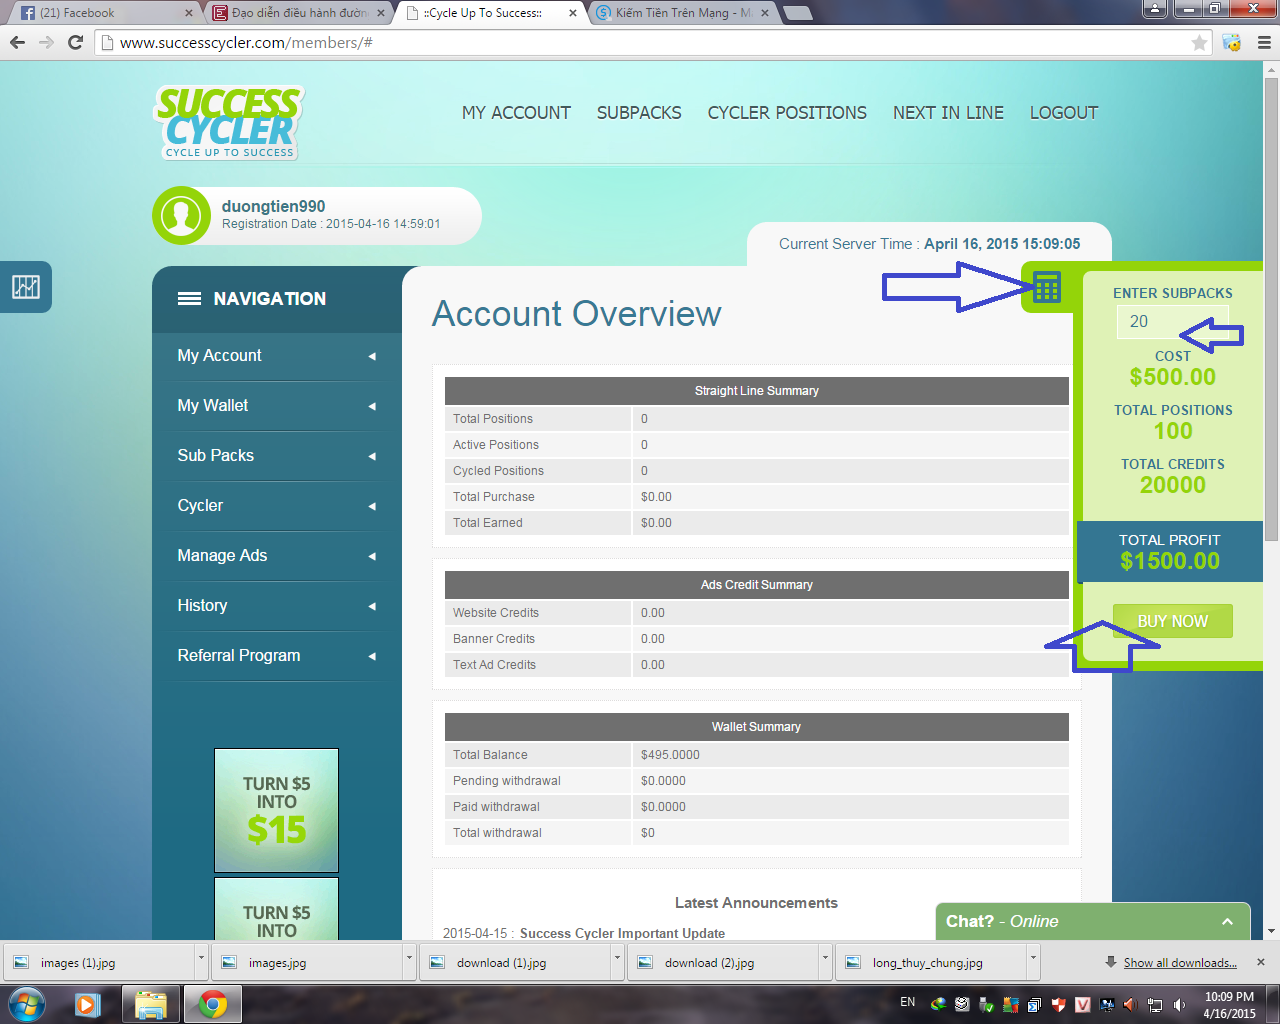This screenshot has width=1280, height=1024.
Task: Reload the current page
Action: pyautogui.click(x=75, y=42)
